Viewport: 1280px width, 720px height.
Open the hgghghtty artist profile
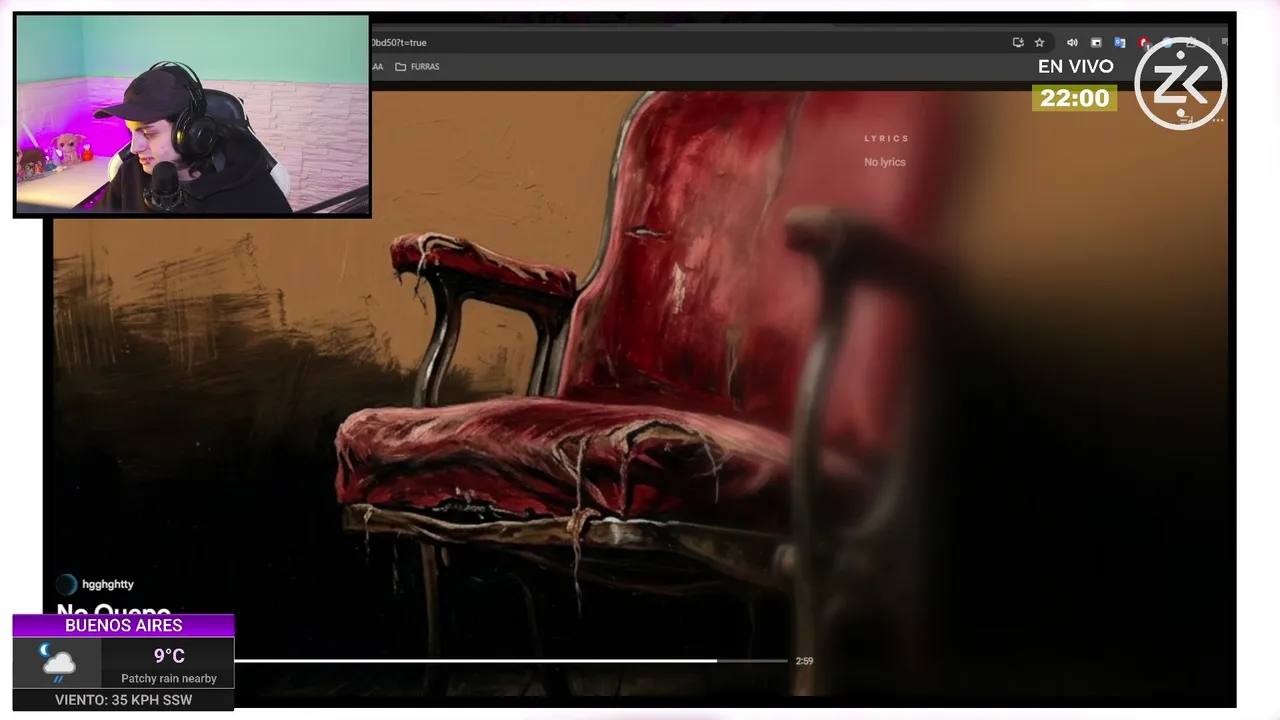pyautogui.click(x=108, y=584)
